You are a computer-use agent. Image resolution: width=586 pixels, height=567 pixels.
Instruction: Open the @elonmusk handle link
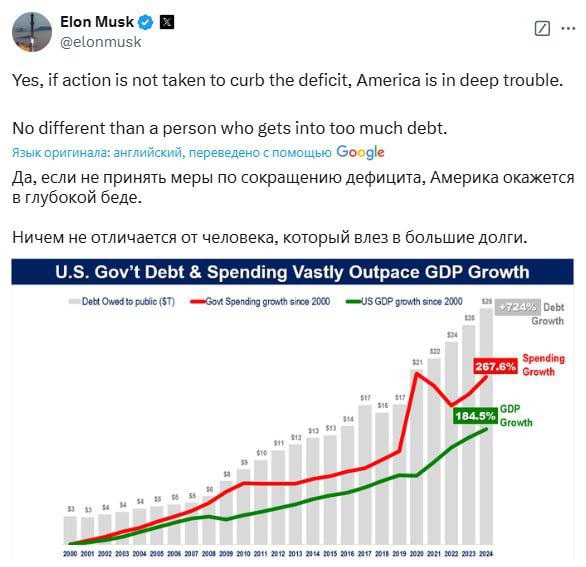(101, 42)
